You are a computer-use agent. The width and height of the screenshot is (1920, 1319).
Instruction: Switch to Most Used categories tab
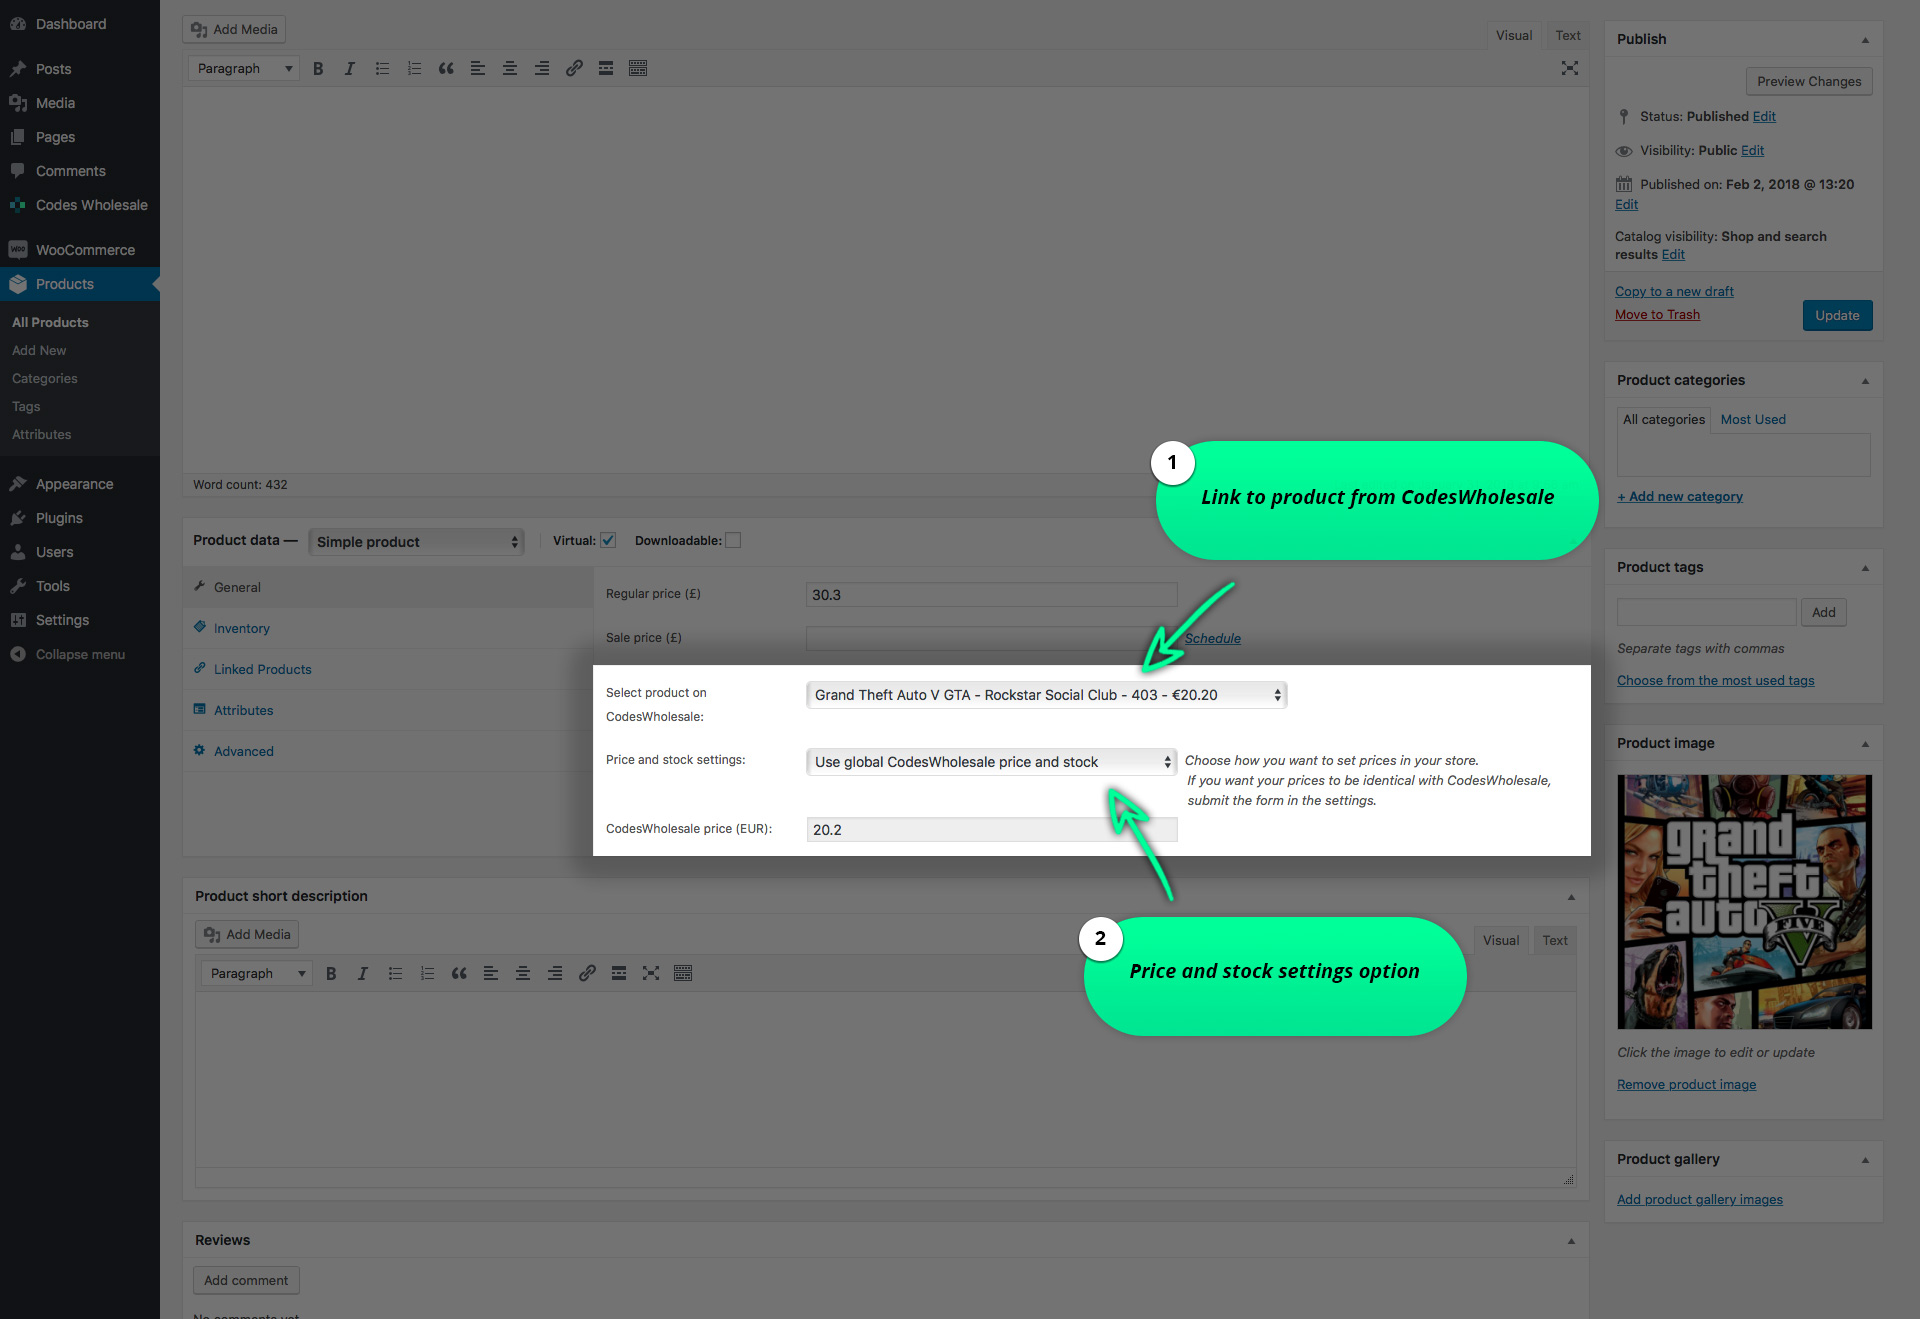[1753, 420]
